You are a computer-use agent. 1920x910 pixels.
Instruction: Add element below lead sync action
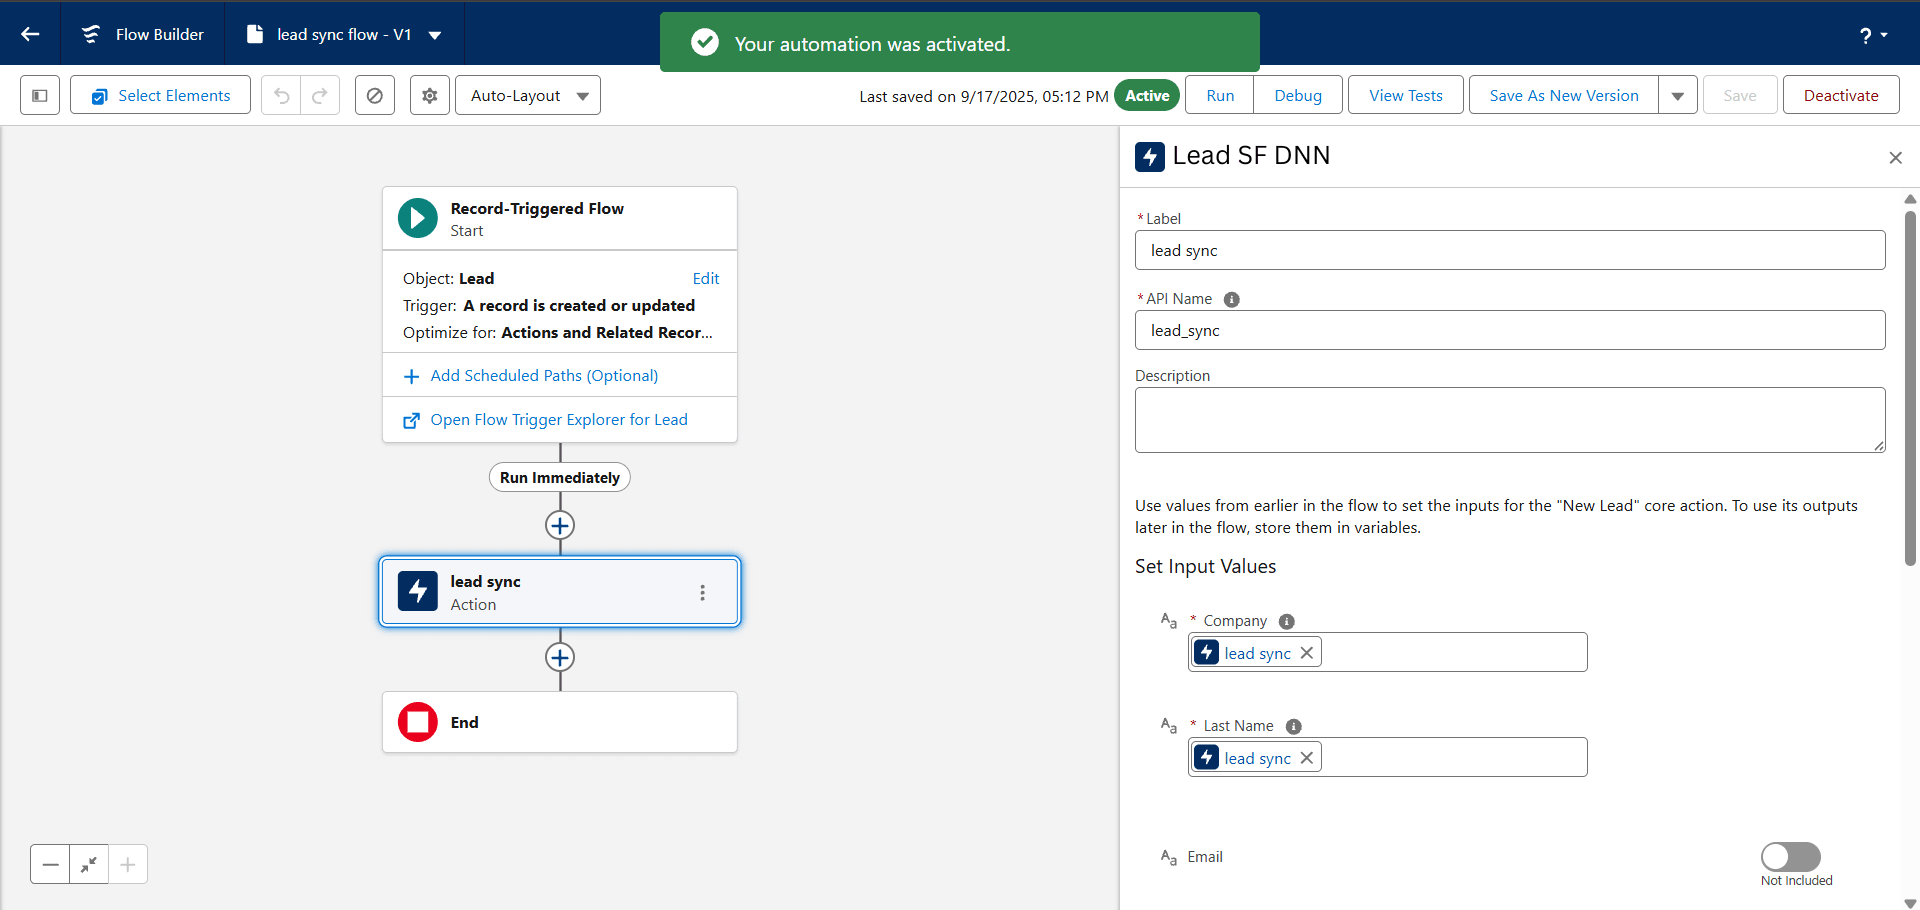click(560, 657)
